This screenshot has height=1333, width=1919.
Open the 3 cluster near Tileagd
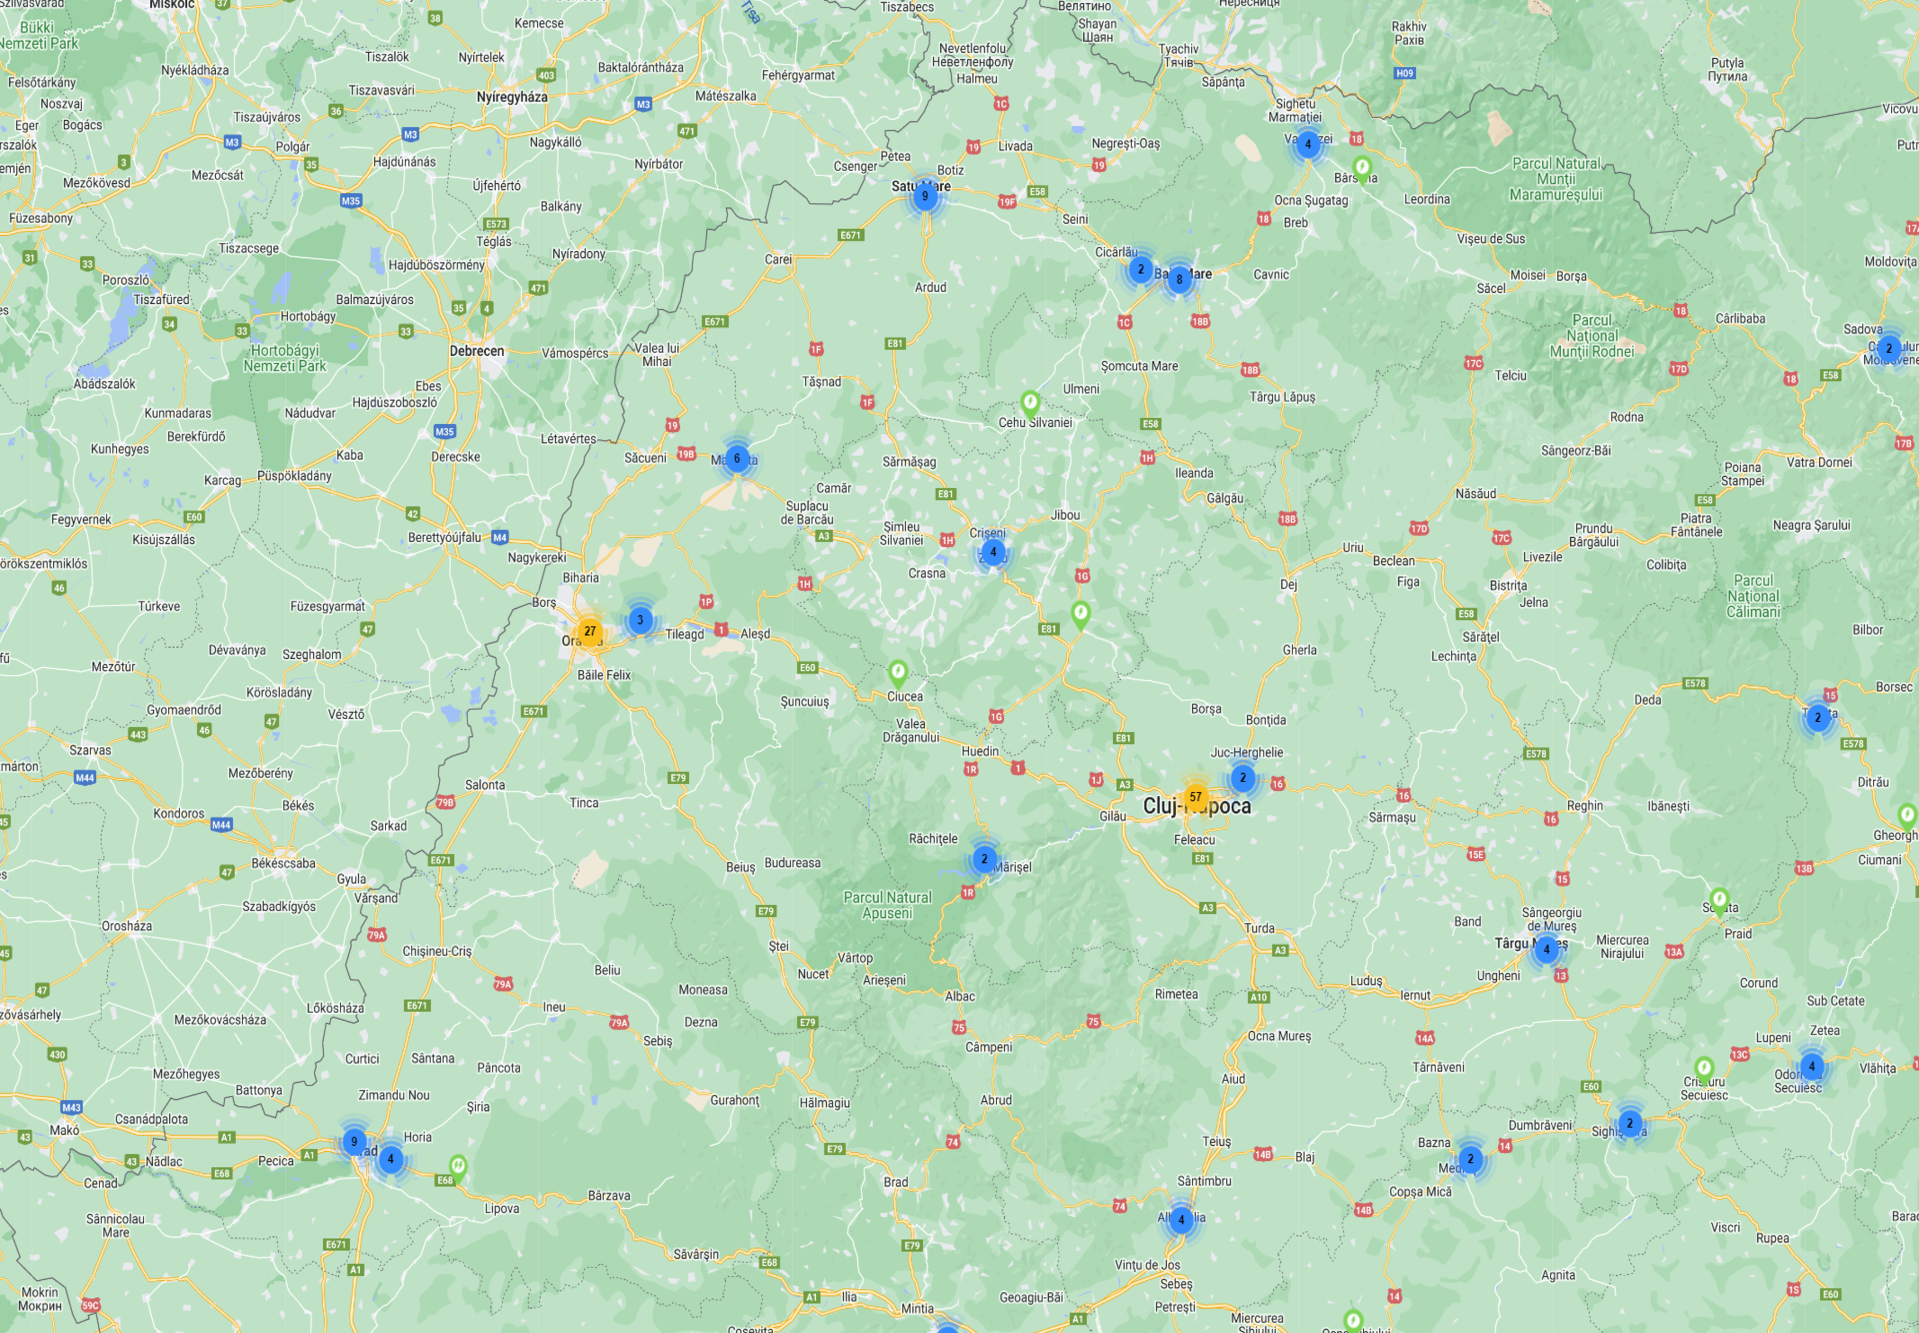(x=640, y=620)
